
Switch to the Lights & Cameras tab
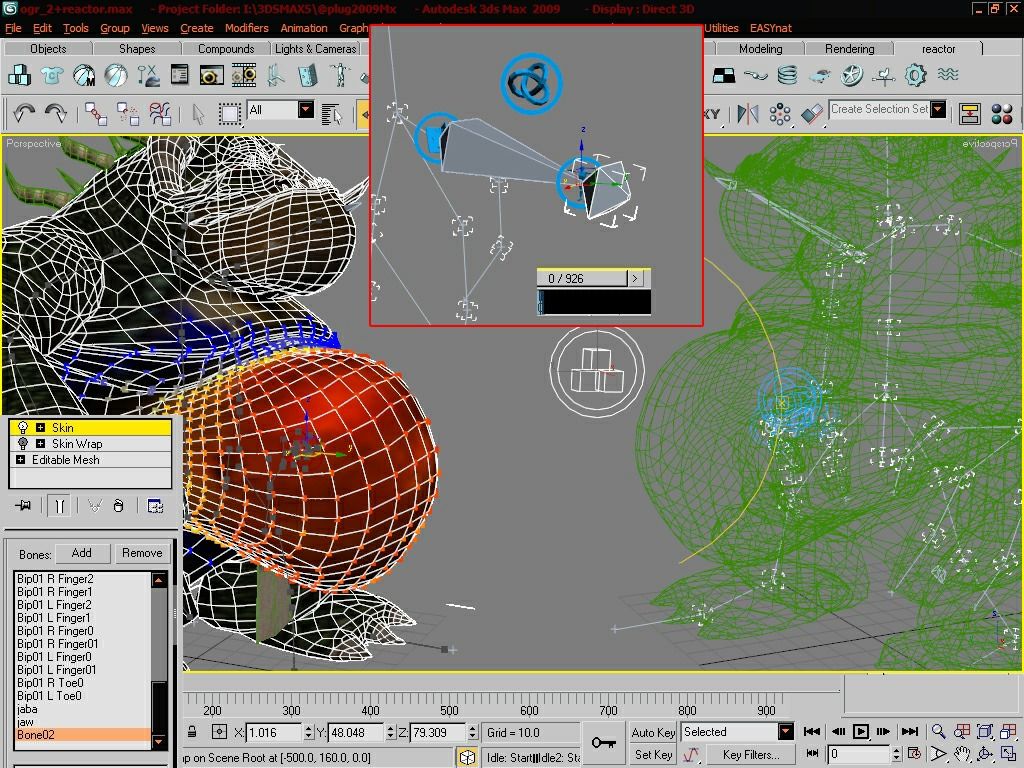(315, 49)
